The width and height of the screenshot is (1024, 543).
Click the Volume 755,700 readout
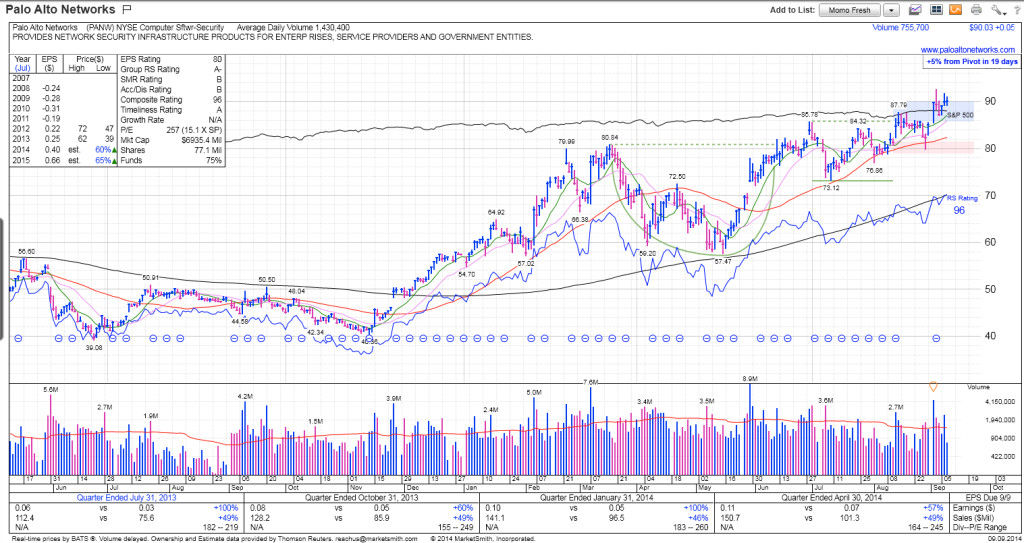pyautogui.click(x=900, y=28)
